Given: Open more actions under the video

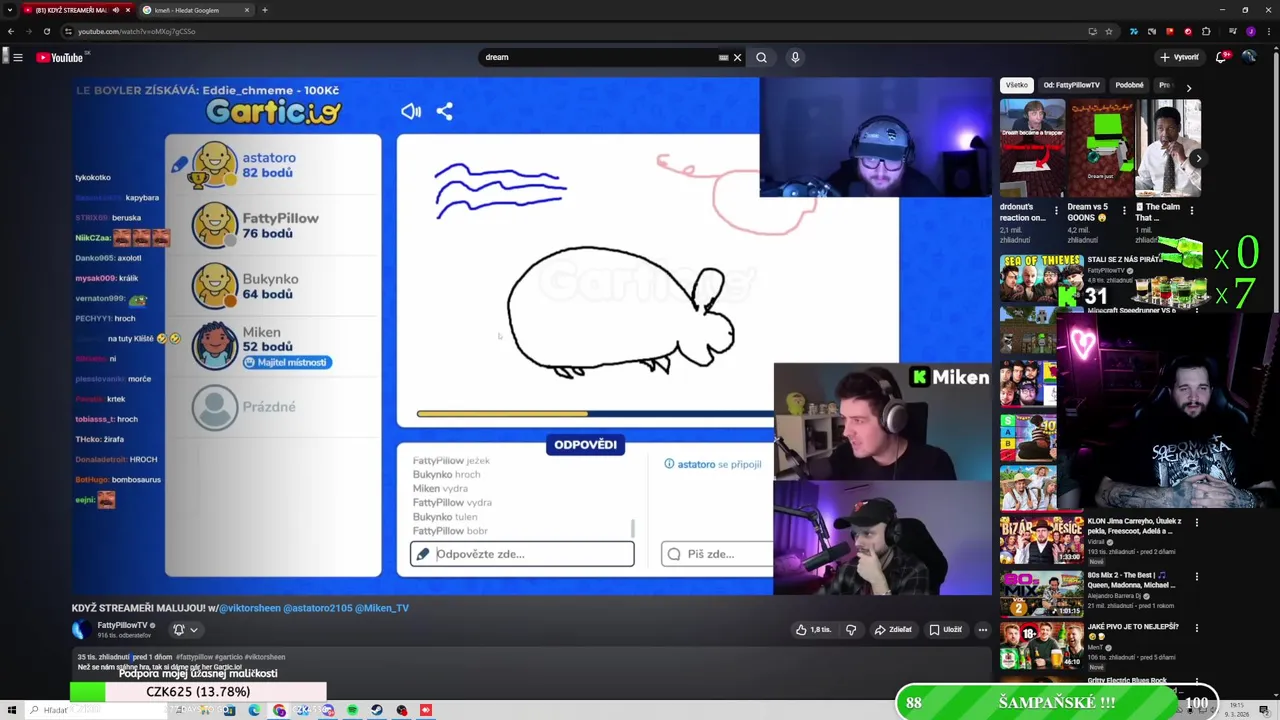Looking at the screenshot, I should pos(982,630).
